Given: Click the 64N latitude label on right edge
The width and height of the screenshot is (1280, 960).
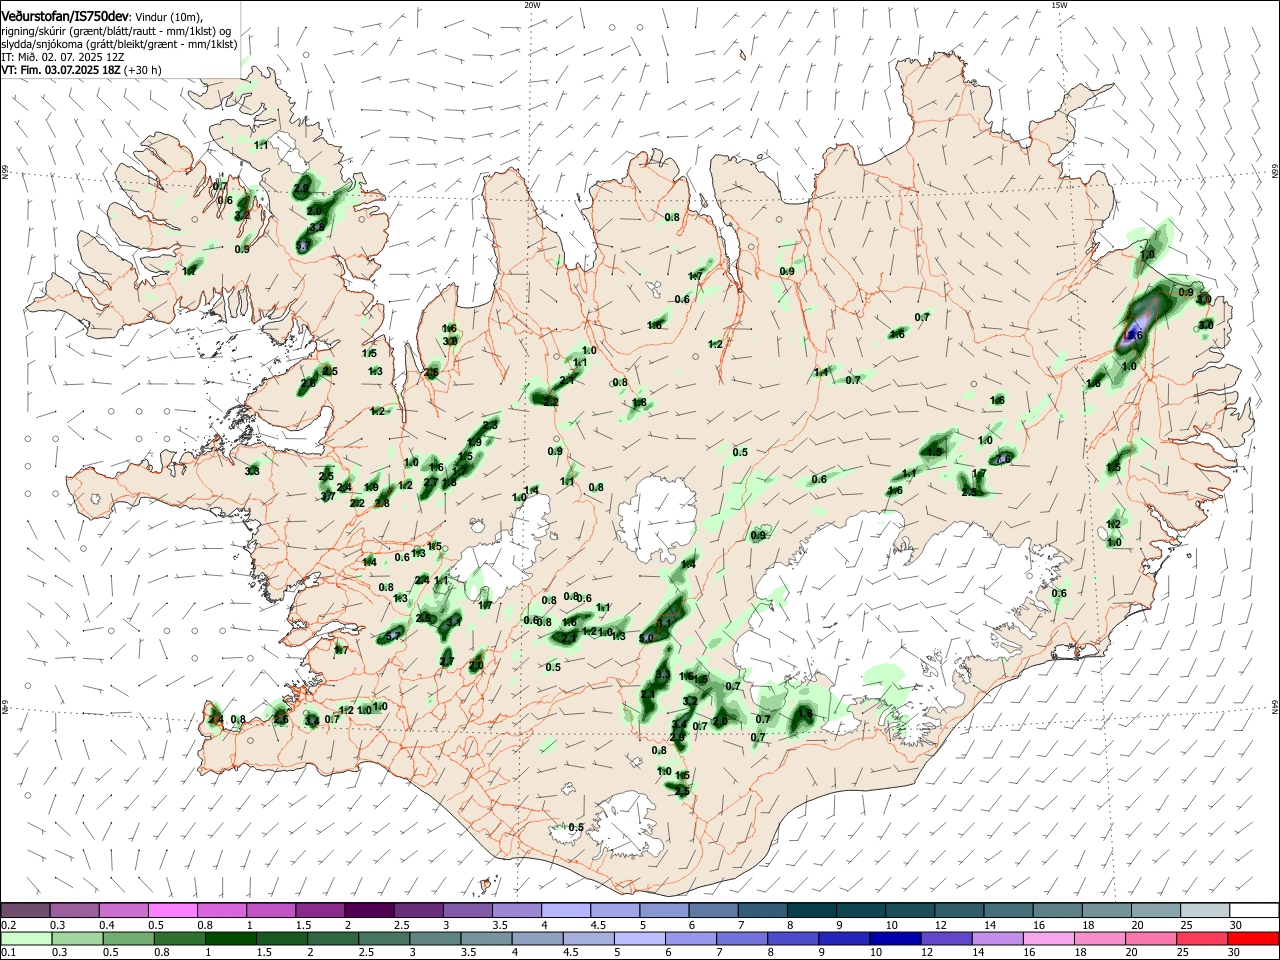Looking at the screenshot, I should click(1275, 706).
